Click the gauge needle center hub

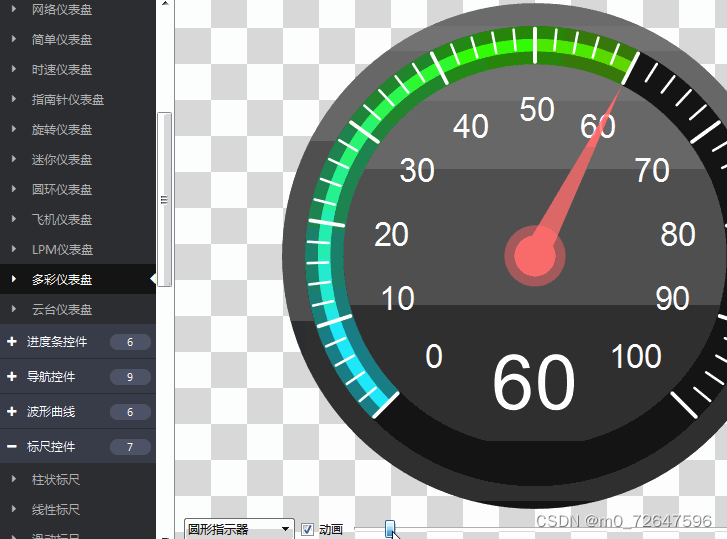tap(535, 256)
